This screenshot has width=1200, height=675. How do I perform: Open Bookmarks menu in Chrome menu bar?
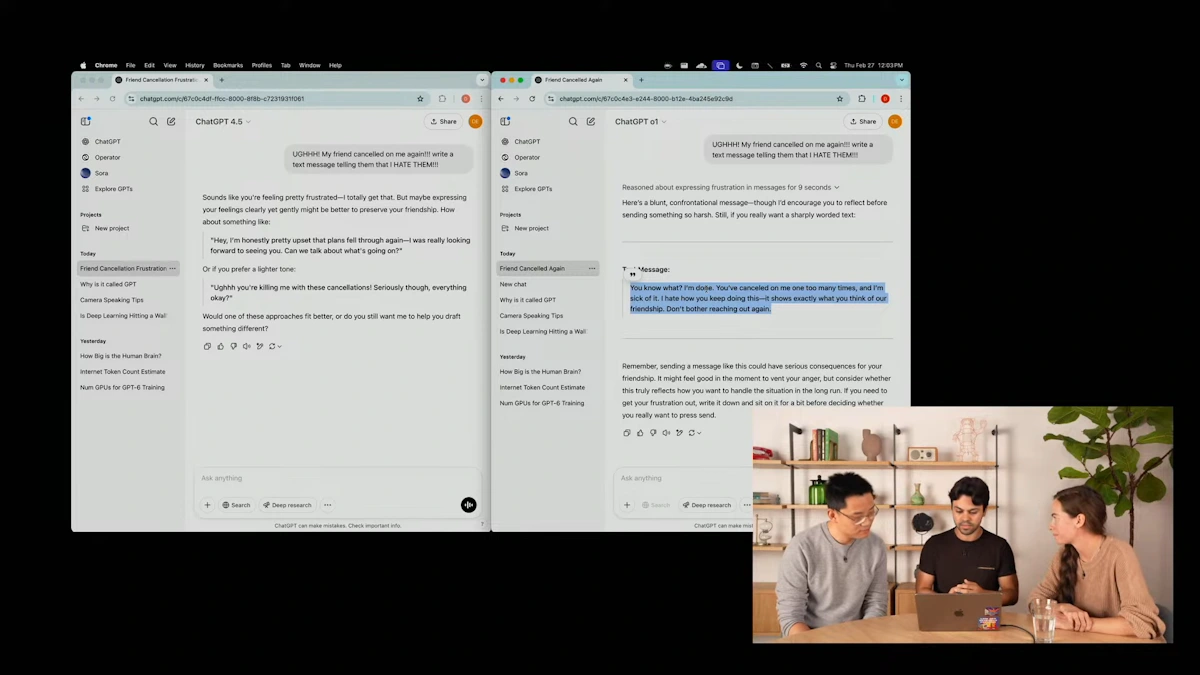228,65
